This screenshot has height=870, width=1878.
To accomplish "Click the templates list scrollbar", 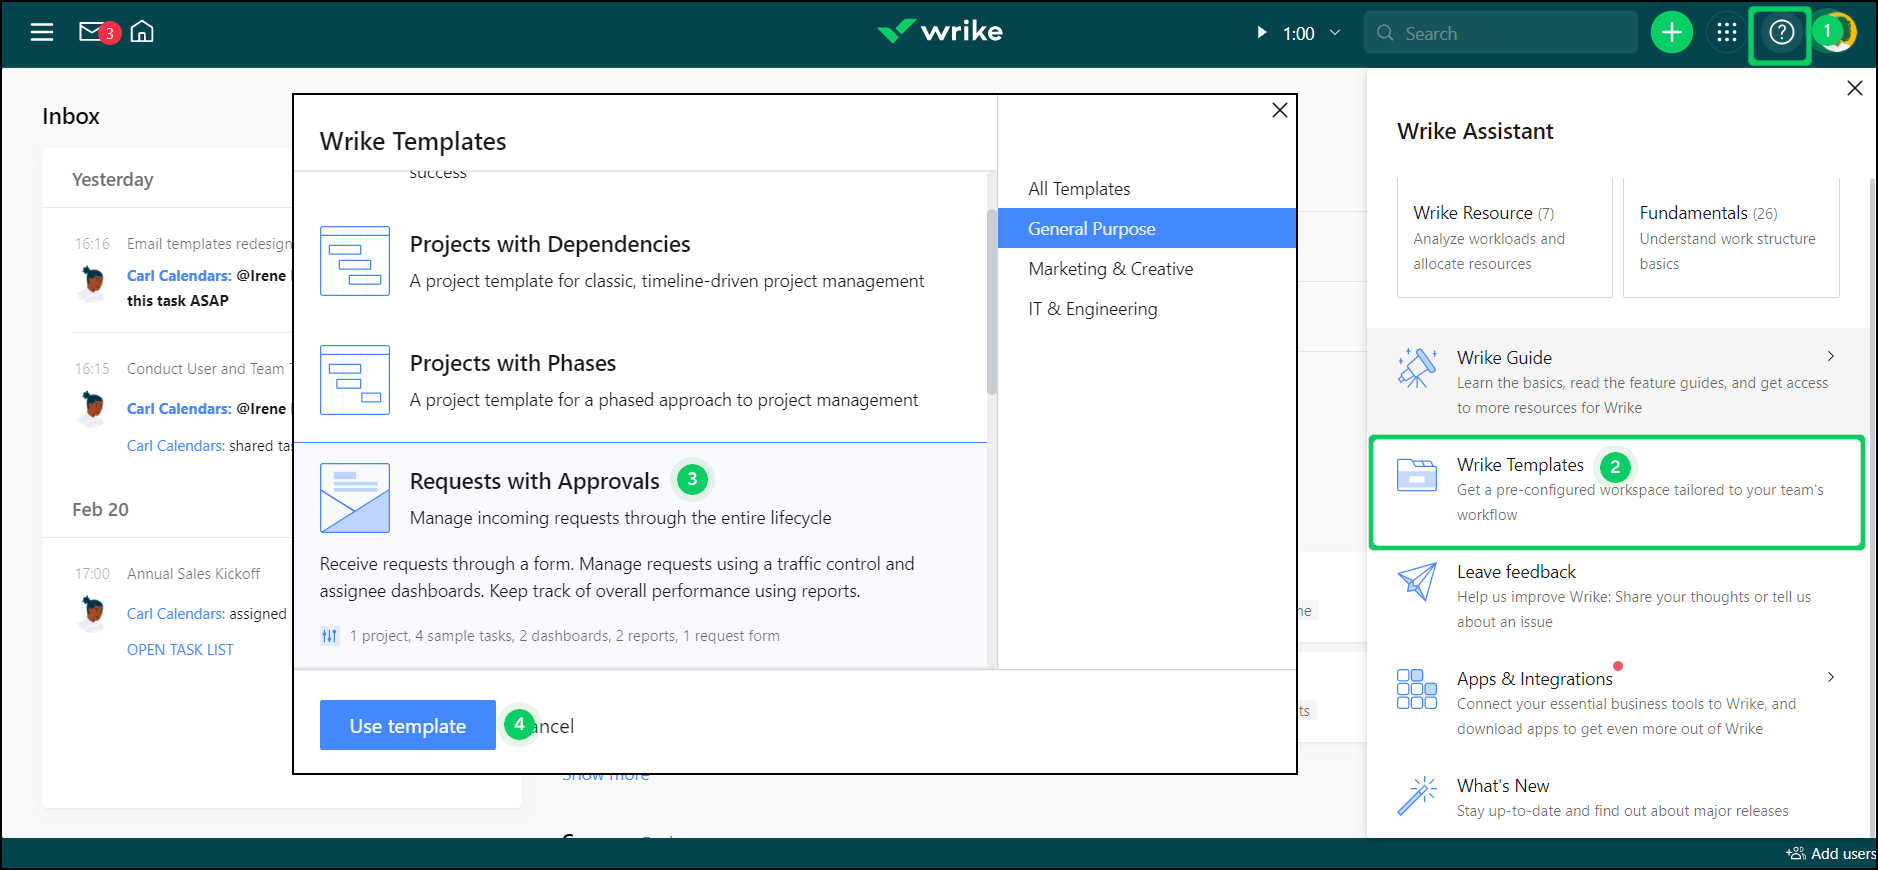I will [x=992, y=301].
